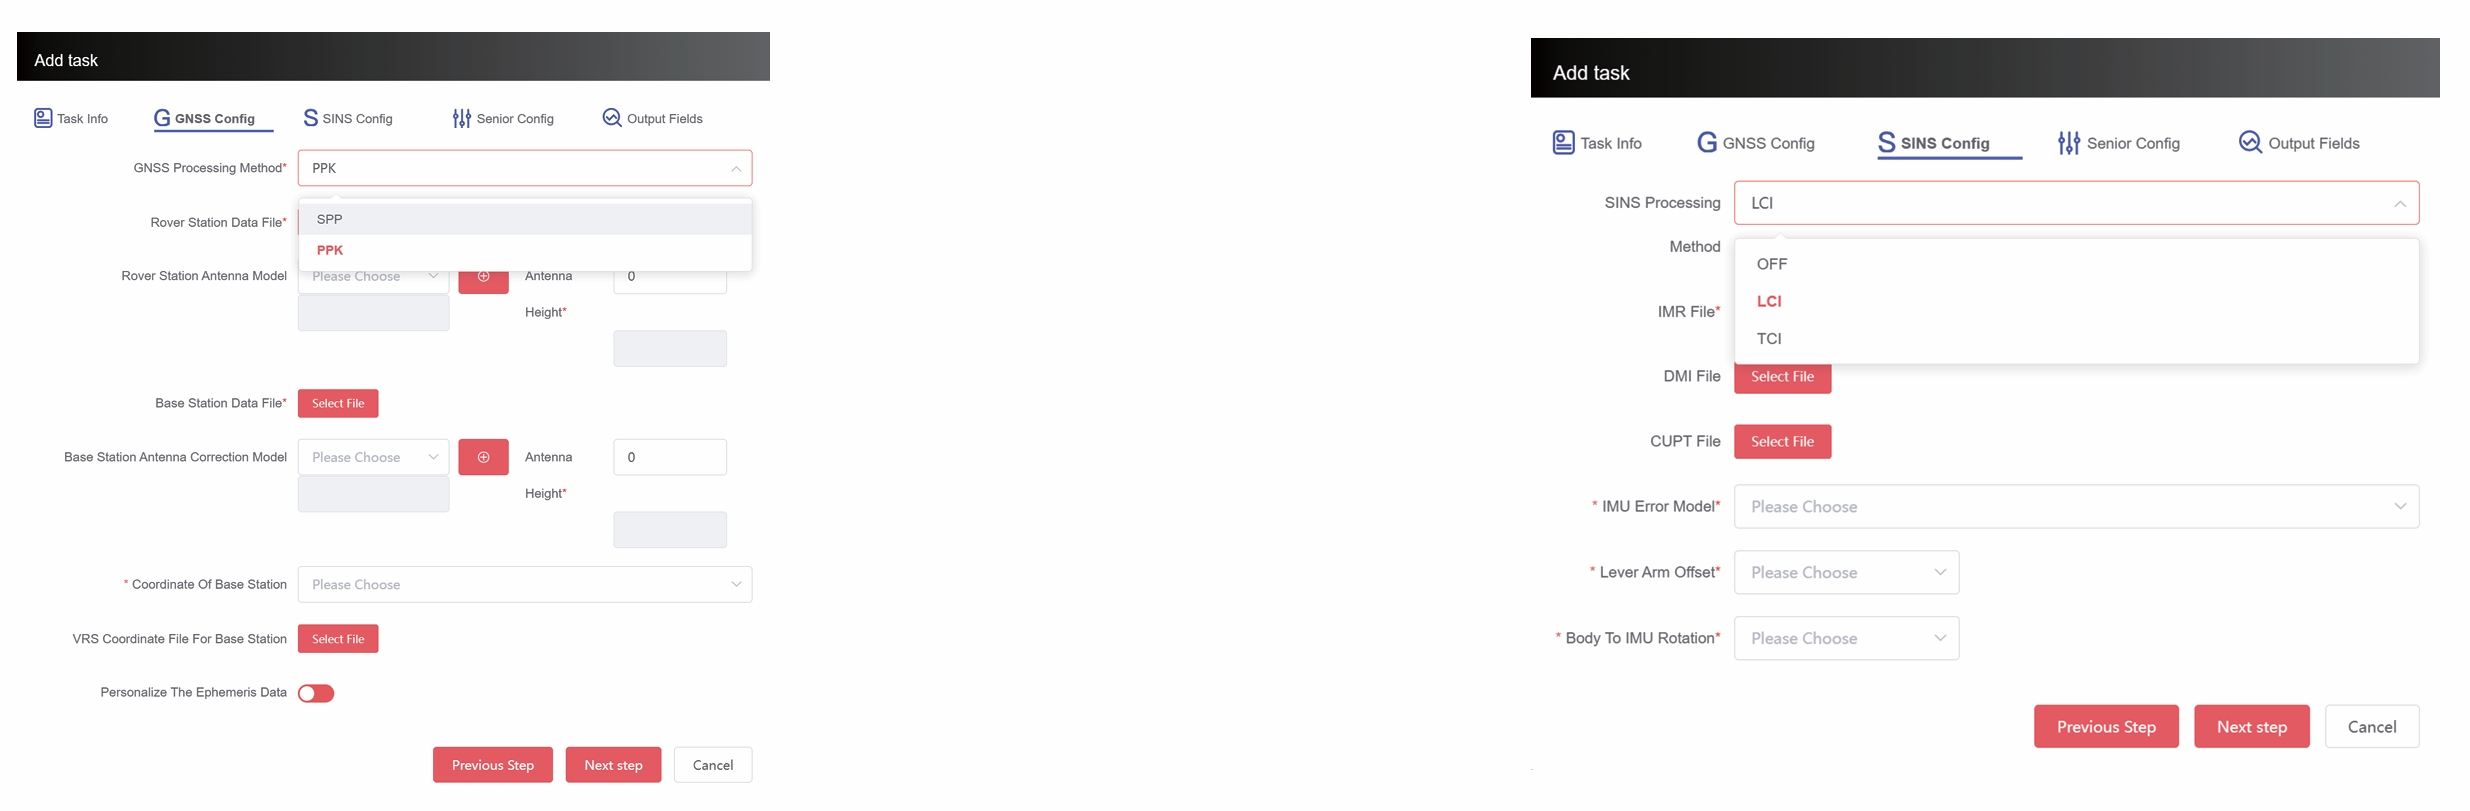Click Select File for CUPT File
This screenshot has height=811, width=2470.
pos(1781,441)
